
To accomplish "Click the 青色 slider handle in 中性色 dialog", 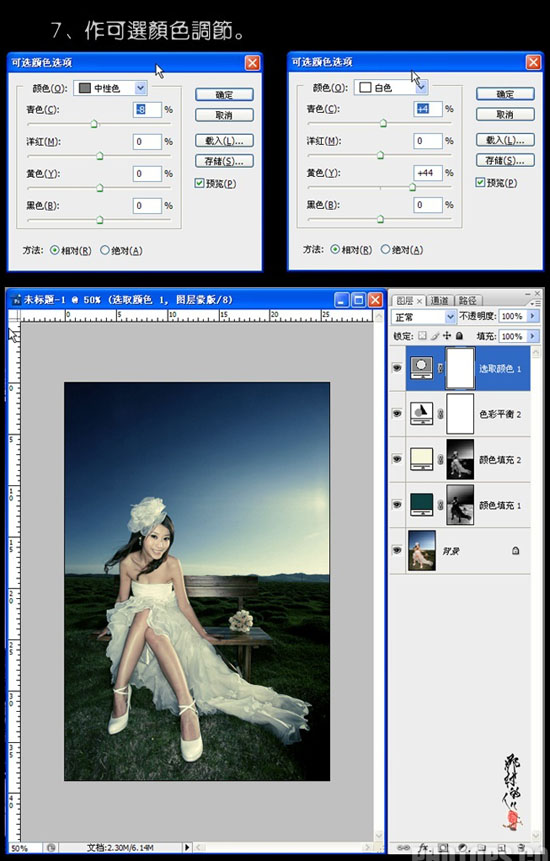I will [x=94, y=125].
